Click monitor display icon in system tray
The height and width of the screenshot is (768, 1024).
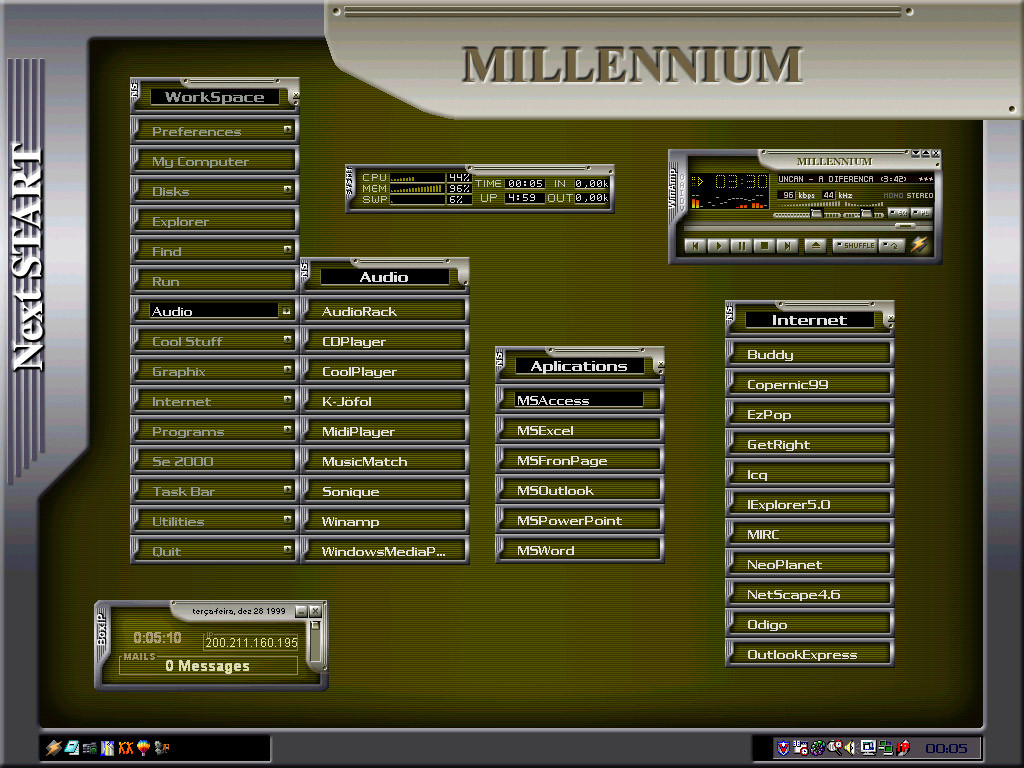pyautogui.click(x=868, y=748)
